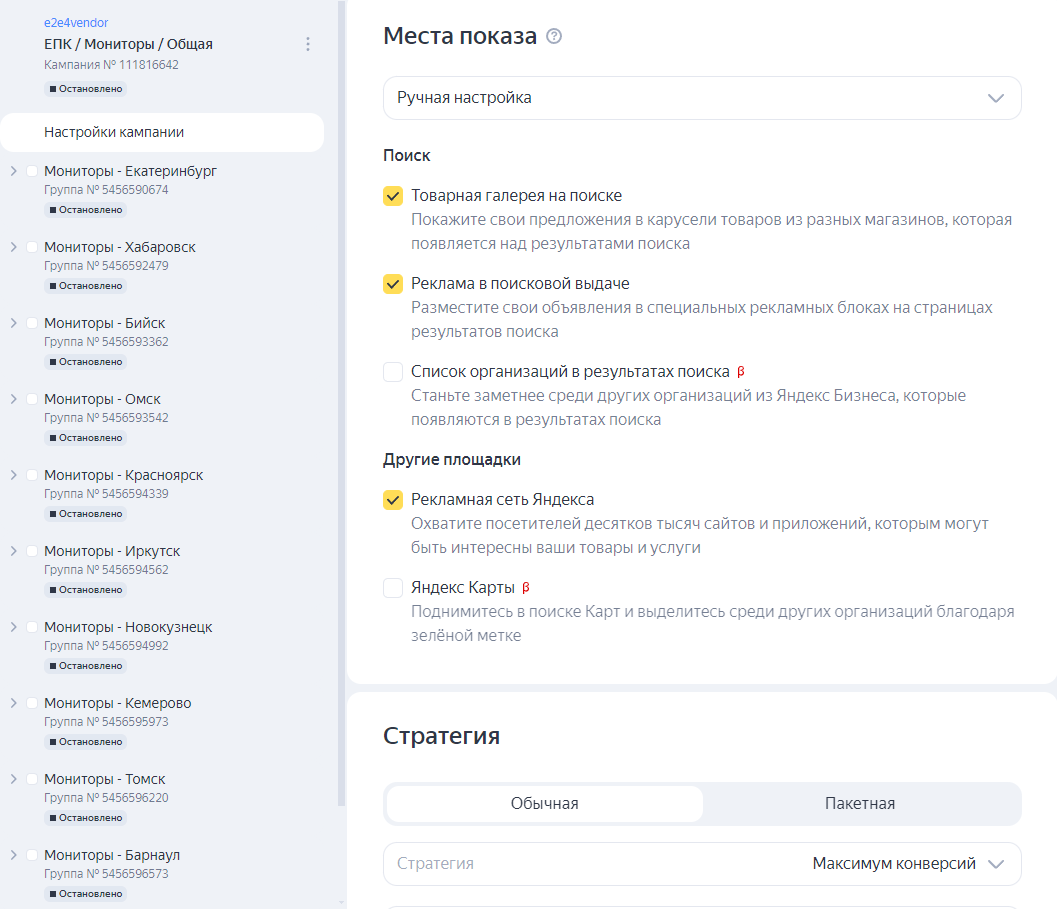This screenshot has height=909, width=1057.
Task: Select the Обычная strategy tab
Action: click(544, 804)
